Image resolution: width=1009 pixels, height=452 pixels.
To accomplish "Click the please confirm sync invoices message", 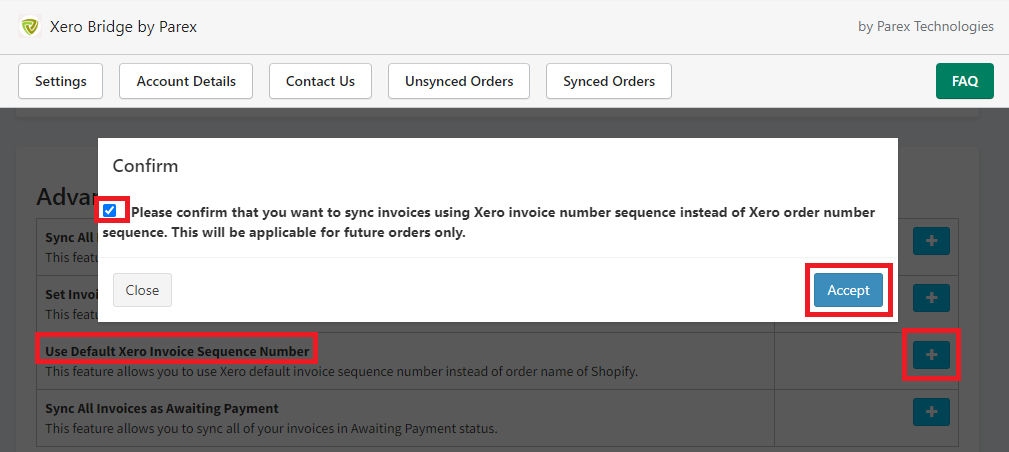I will tap(489, 222).
